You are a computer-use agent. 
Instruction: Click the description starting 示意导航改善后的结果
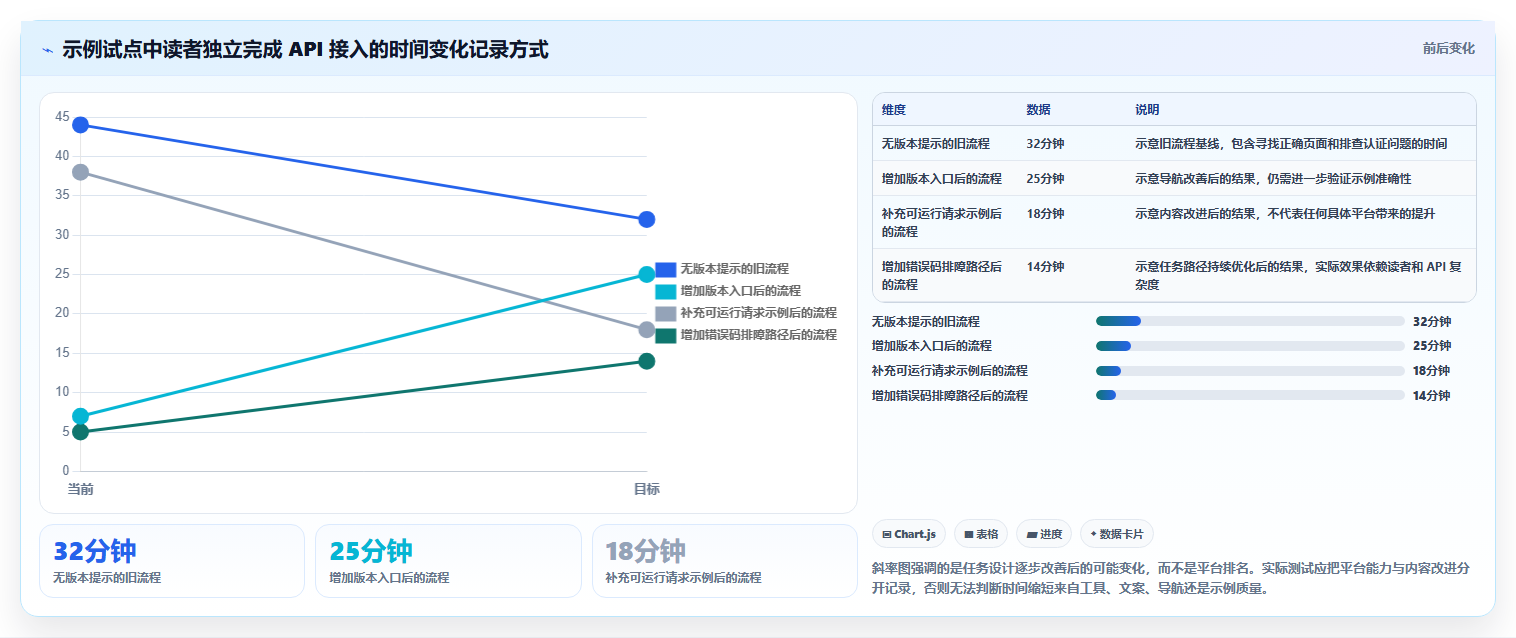coord(1273,178)
